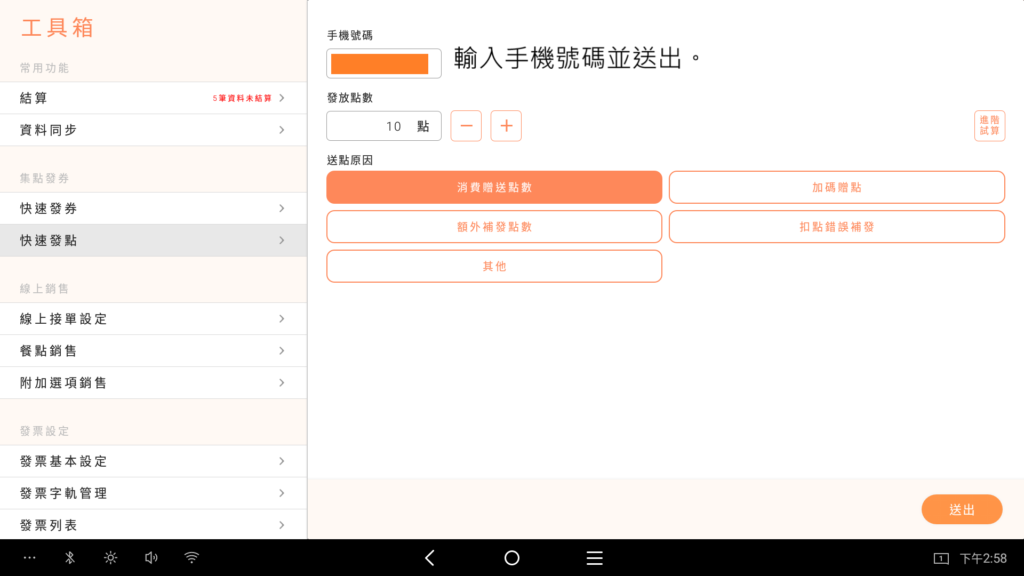Open the recent apps menu icon
1024x576 pixels.
click(594, 558)
